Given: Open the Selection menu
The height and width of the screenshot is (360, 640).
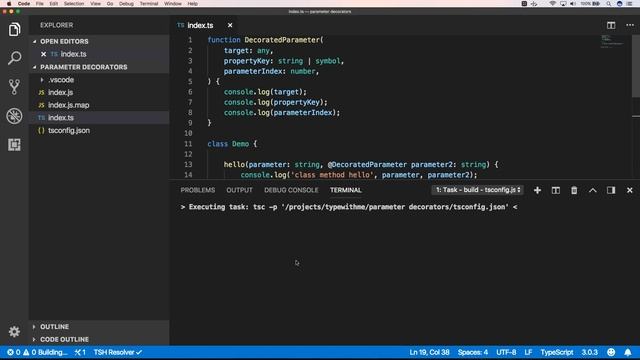Looking at the screenshot, I should (74, 4).
